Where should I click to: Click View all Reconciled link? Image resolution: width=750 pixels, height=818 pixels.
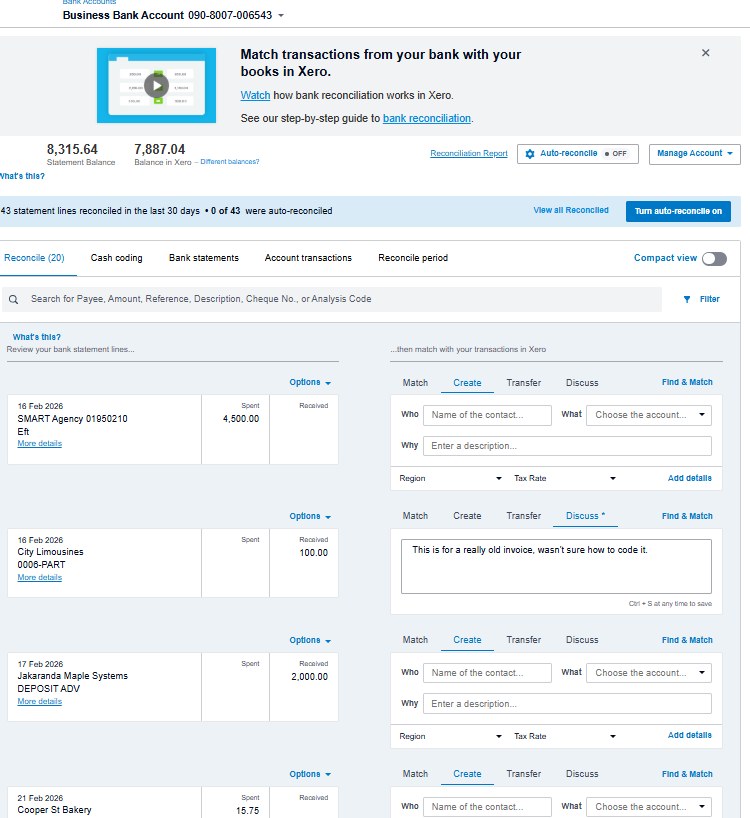click(x=571, y=211)
